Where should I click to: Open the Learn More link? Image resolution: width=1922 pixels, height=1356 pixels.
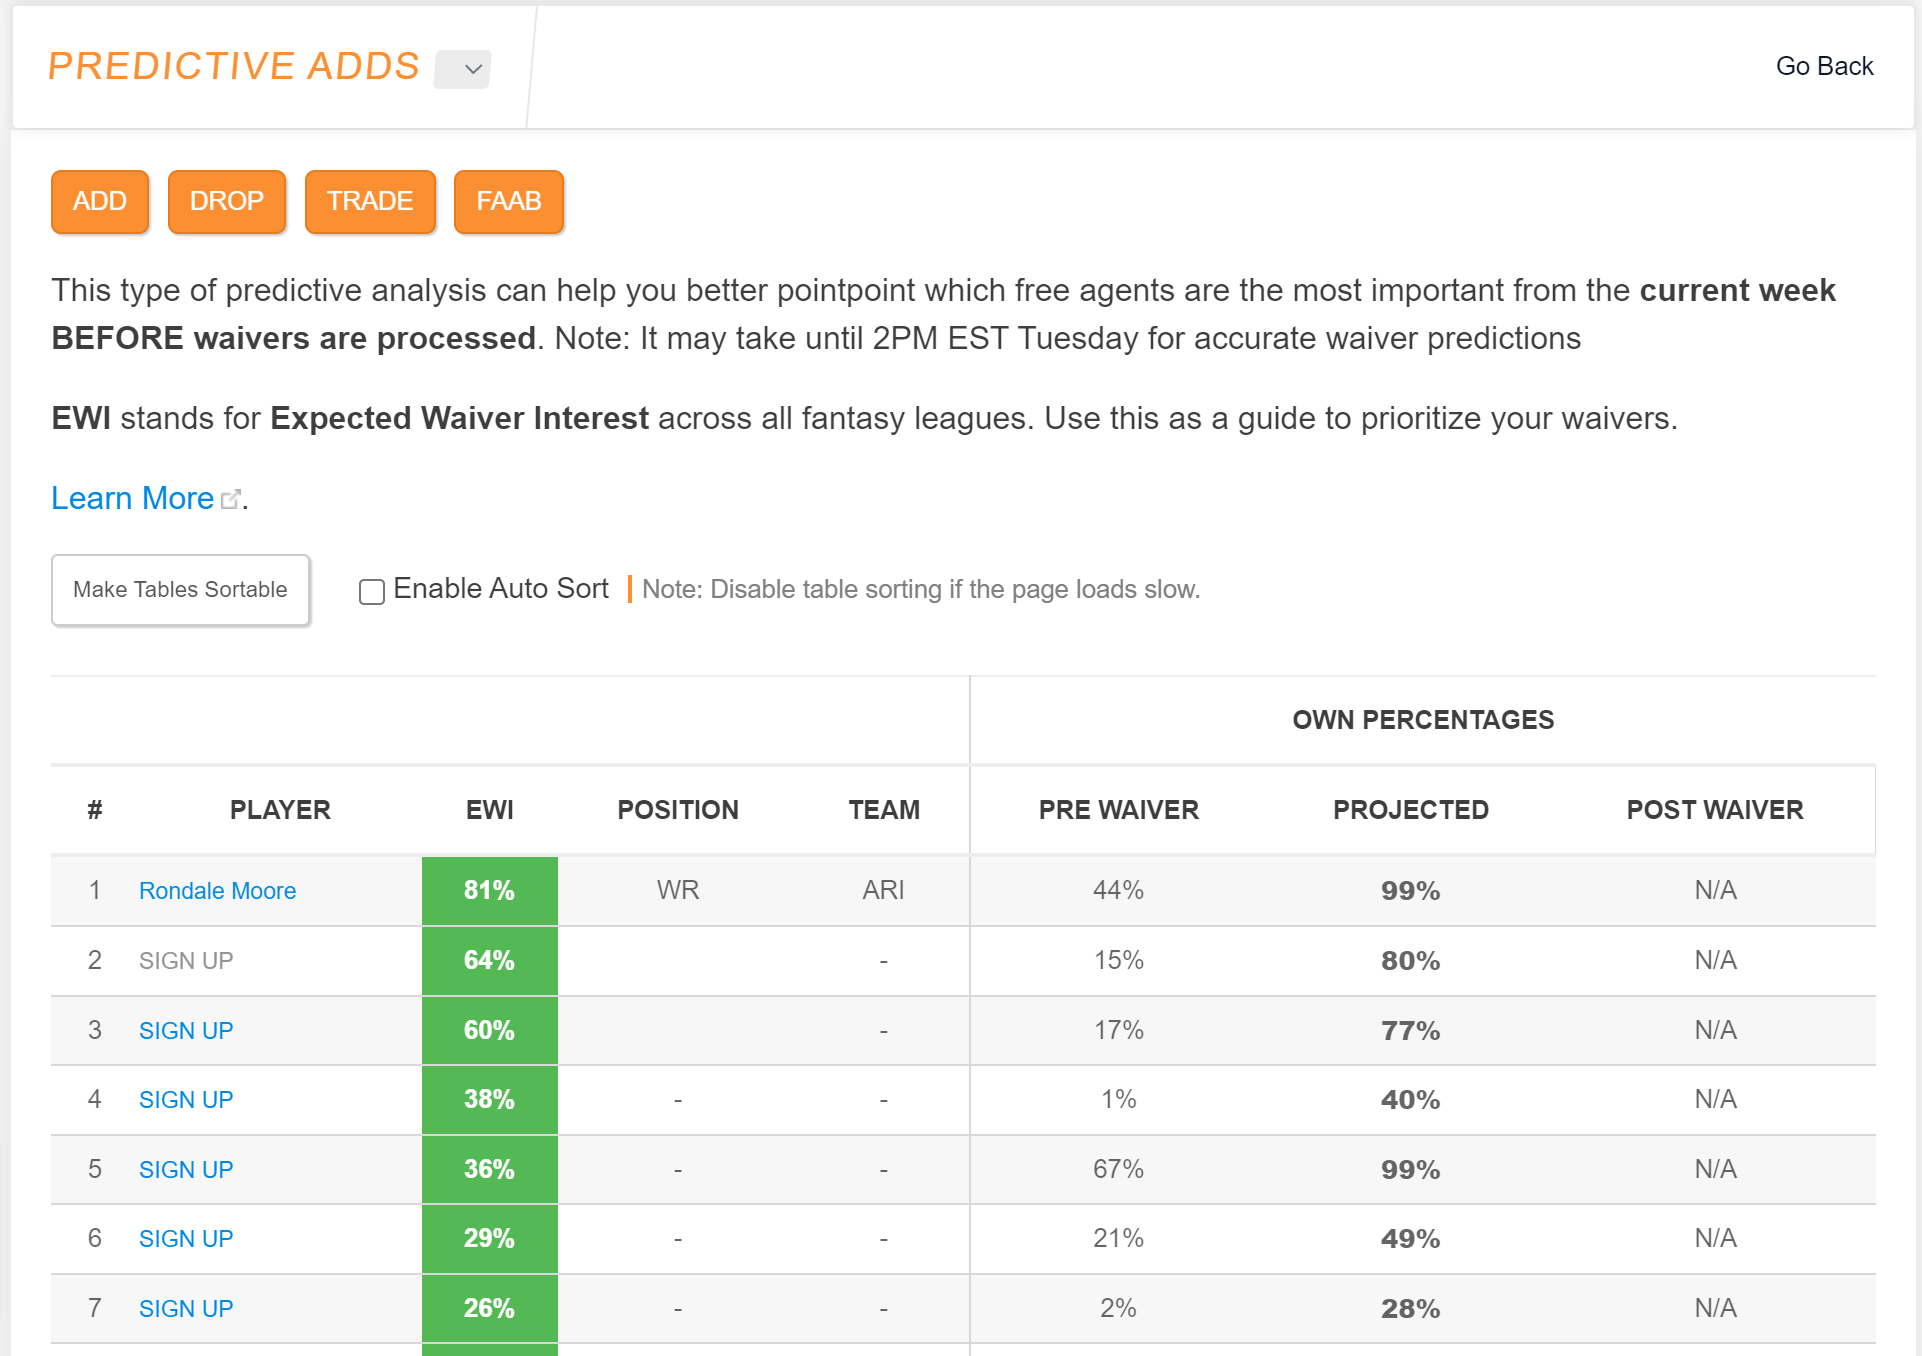click(x=132, y=498)
